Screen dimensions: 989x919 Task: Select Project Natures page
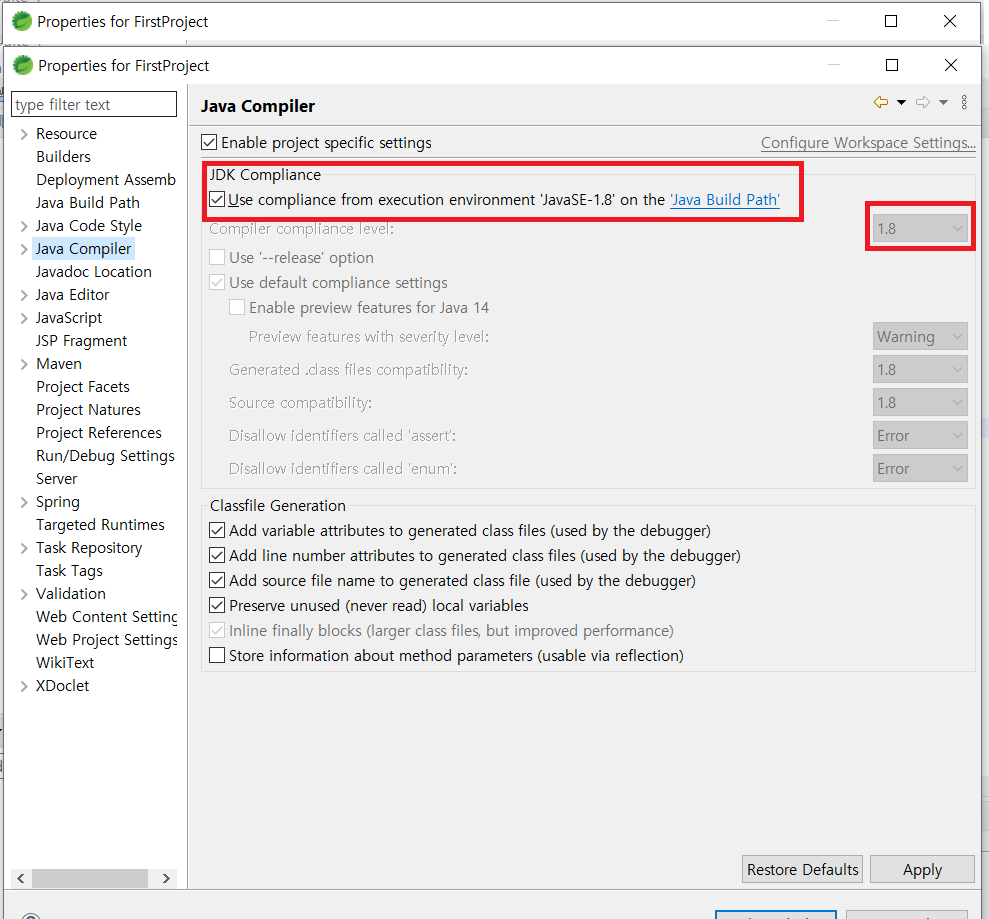pos(88,410)
